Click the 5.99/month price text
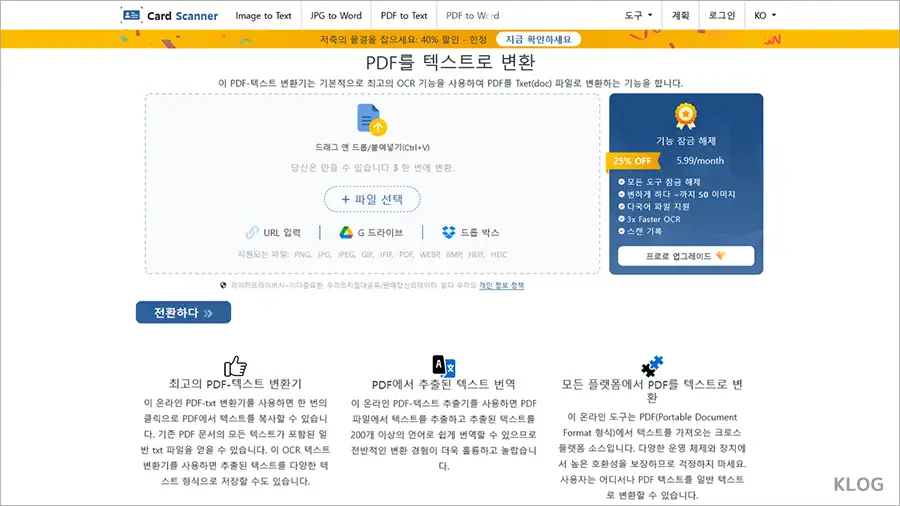Screen dimensions: 900x506 [x=700, y=161]
